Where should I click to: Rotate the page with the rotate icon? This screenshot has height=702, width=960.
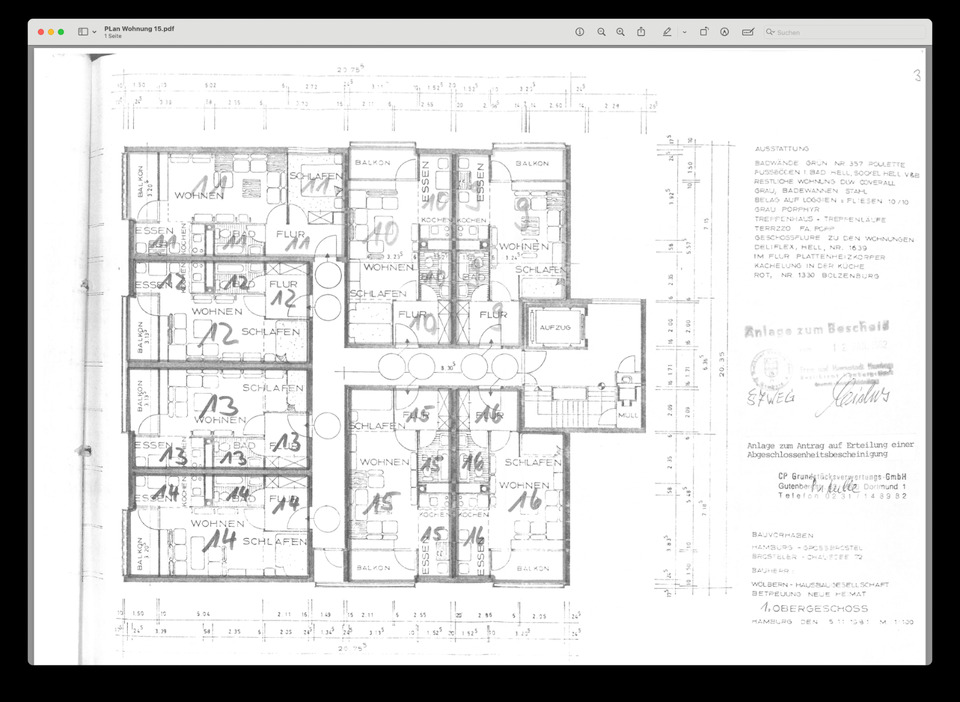click(704, 32)
